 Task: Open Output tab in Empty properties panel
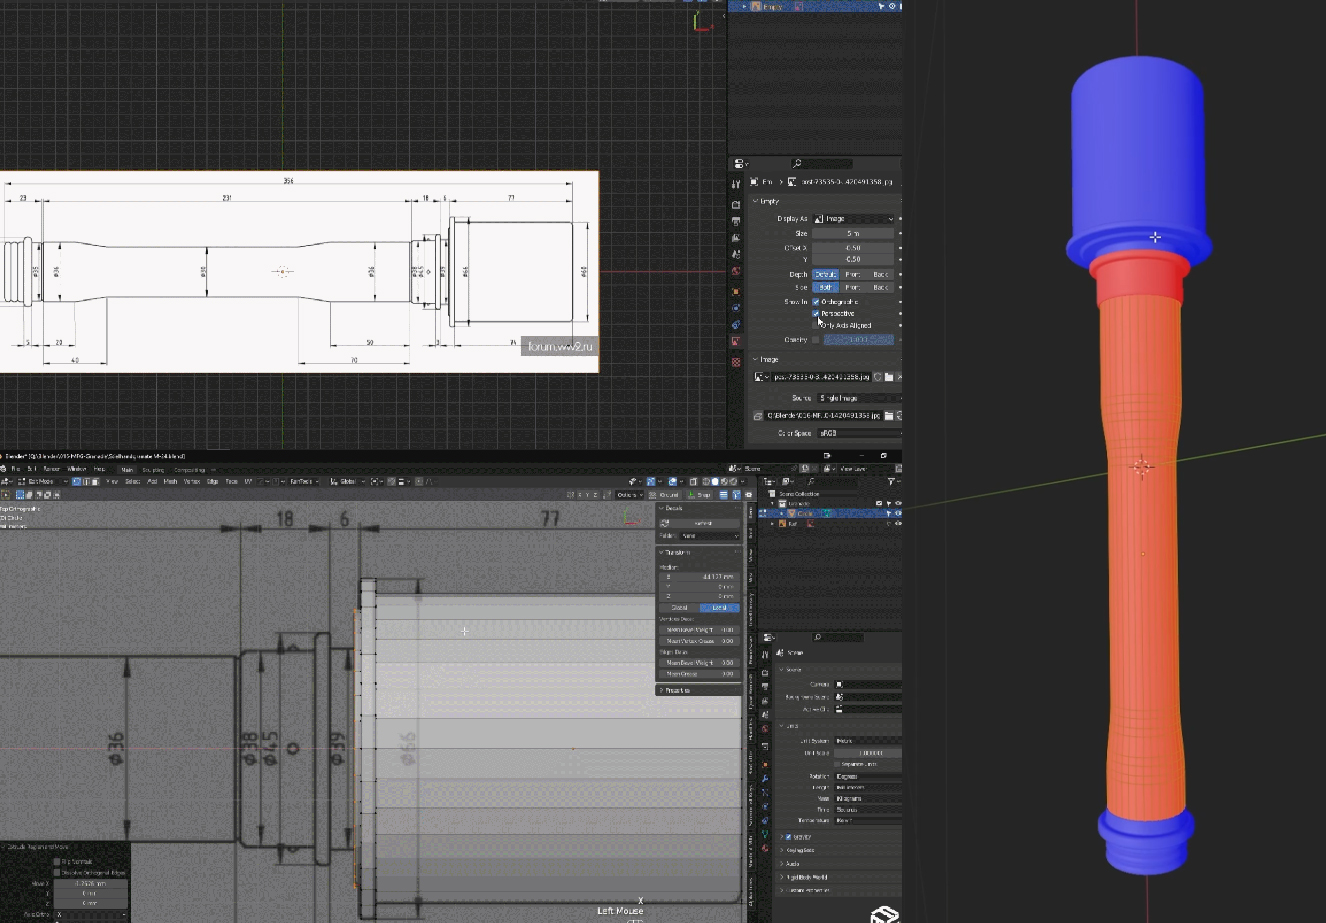736,221
